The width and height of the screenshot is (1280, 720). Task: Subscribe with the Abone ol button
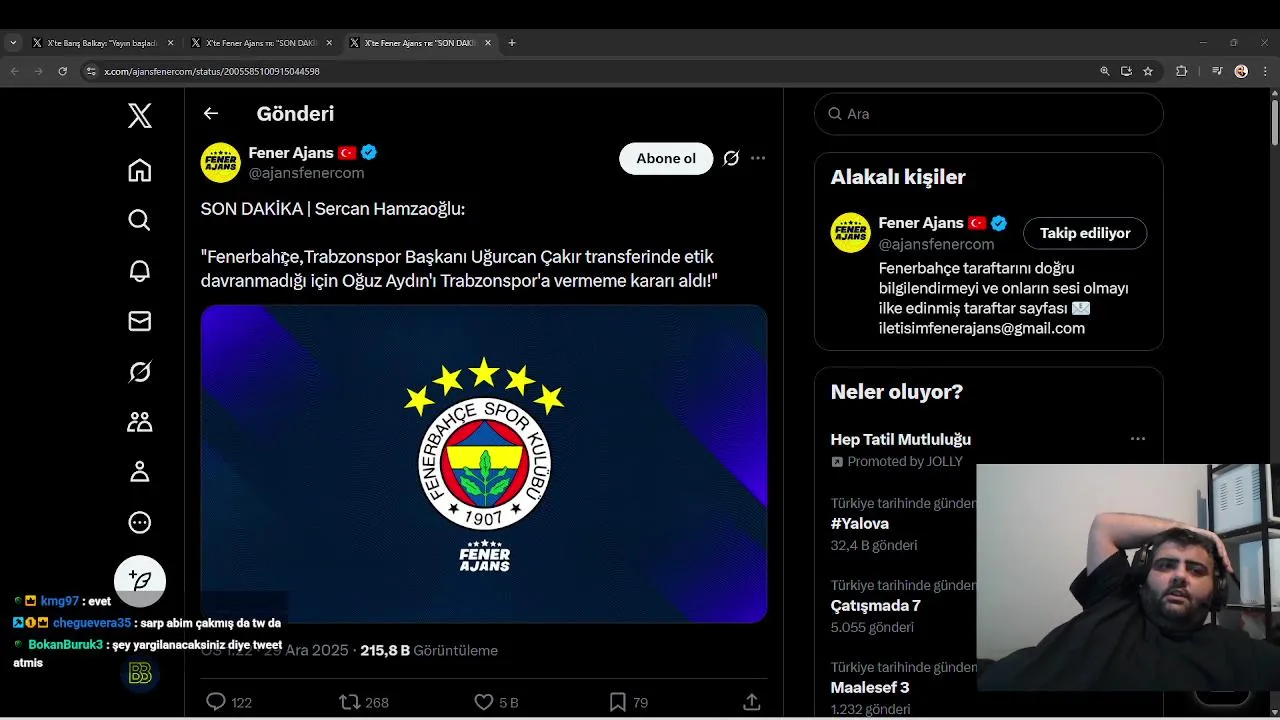tap(666, 158)
